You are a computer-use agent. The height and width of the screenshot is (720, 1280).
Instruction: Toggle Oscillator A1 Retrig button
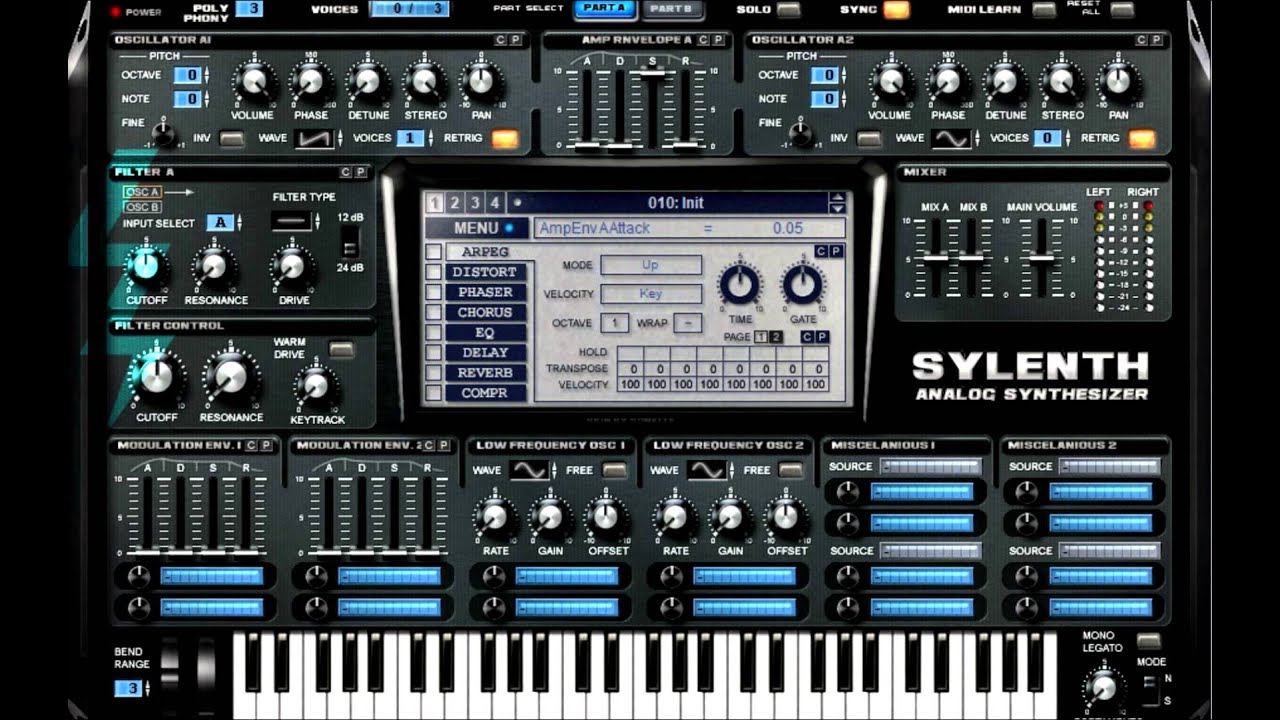(505, 138)
